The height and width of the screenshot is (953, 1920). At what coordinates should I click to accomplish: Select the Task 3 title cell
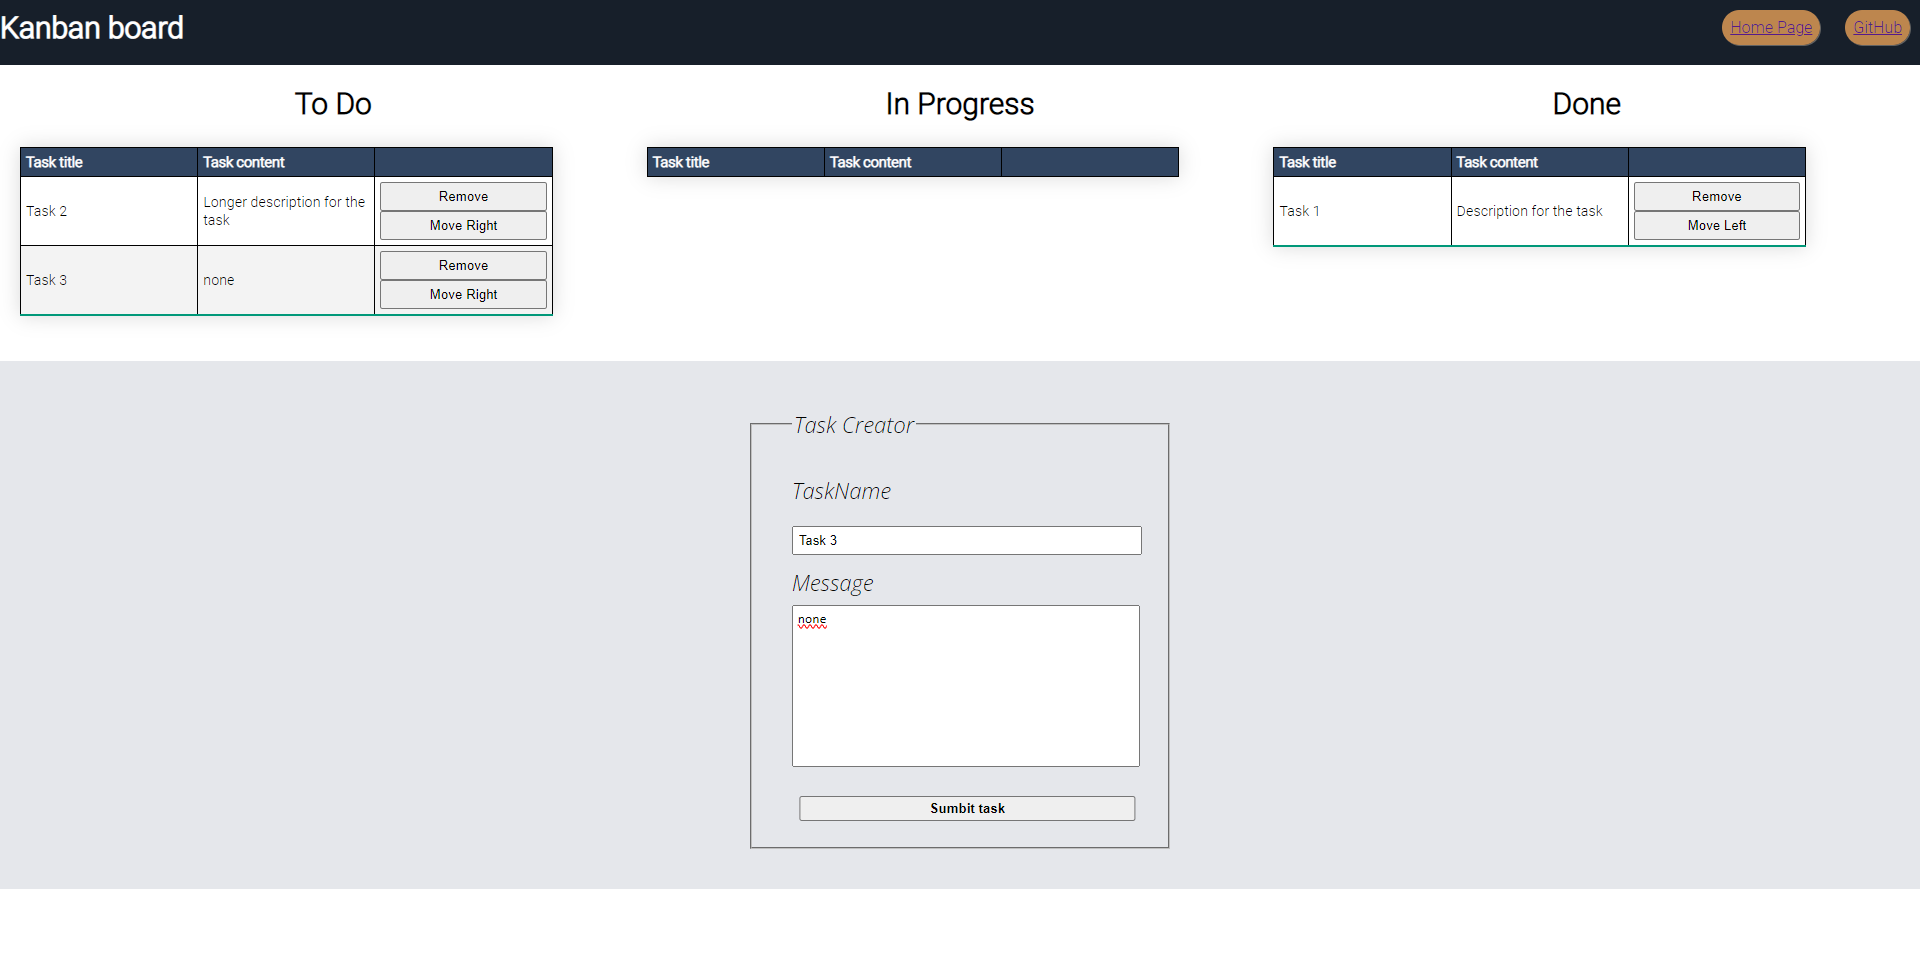click(x=109, y=280)
